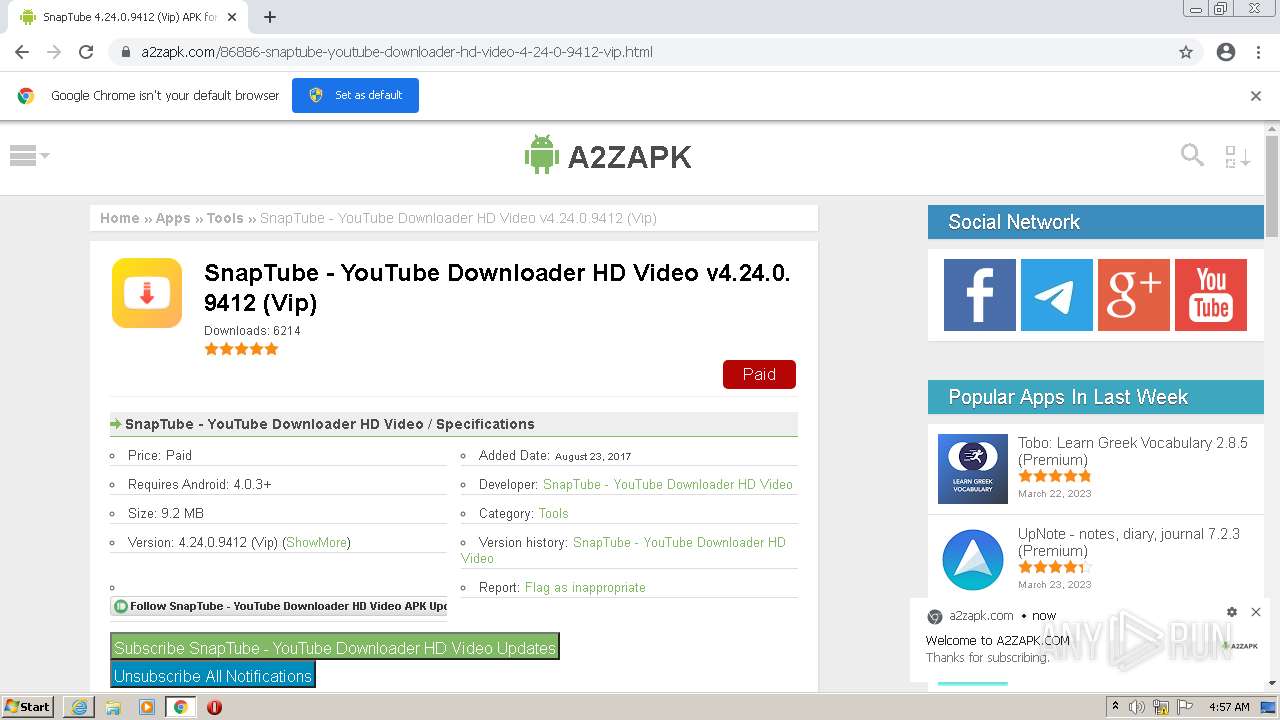This screenshot has height=720, width=1280.
Task: Click the A2ZAPK android logo
Action: tap(608, 156)
